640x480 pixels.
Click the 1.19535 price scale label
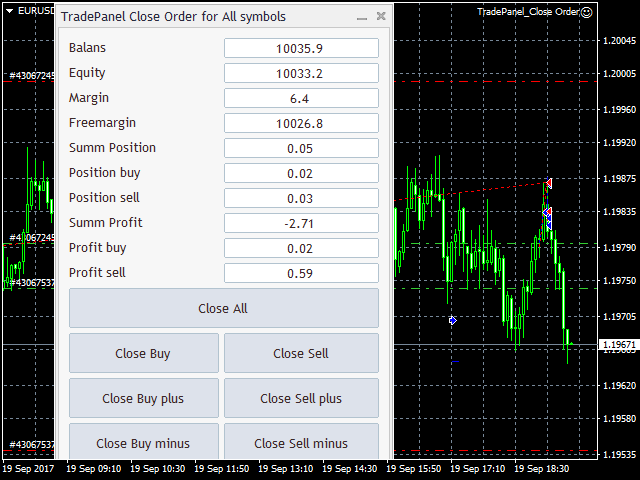(x=619, y=454)
